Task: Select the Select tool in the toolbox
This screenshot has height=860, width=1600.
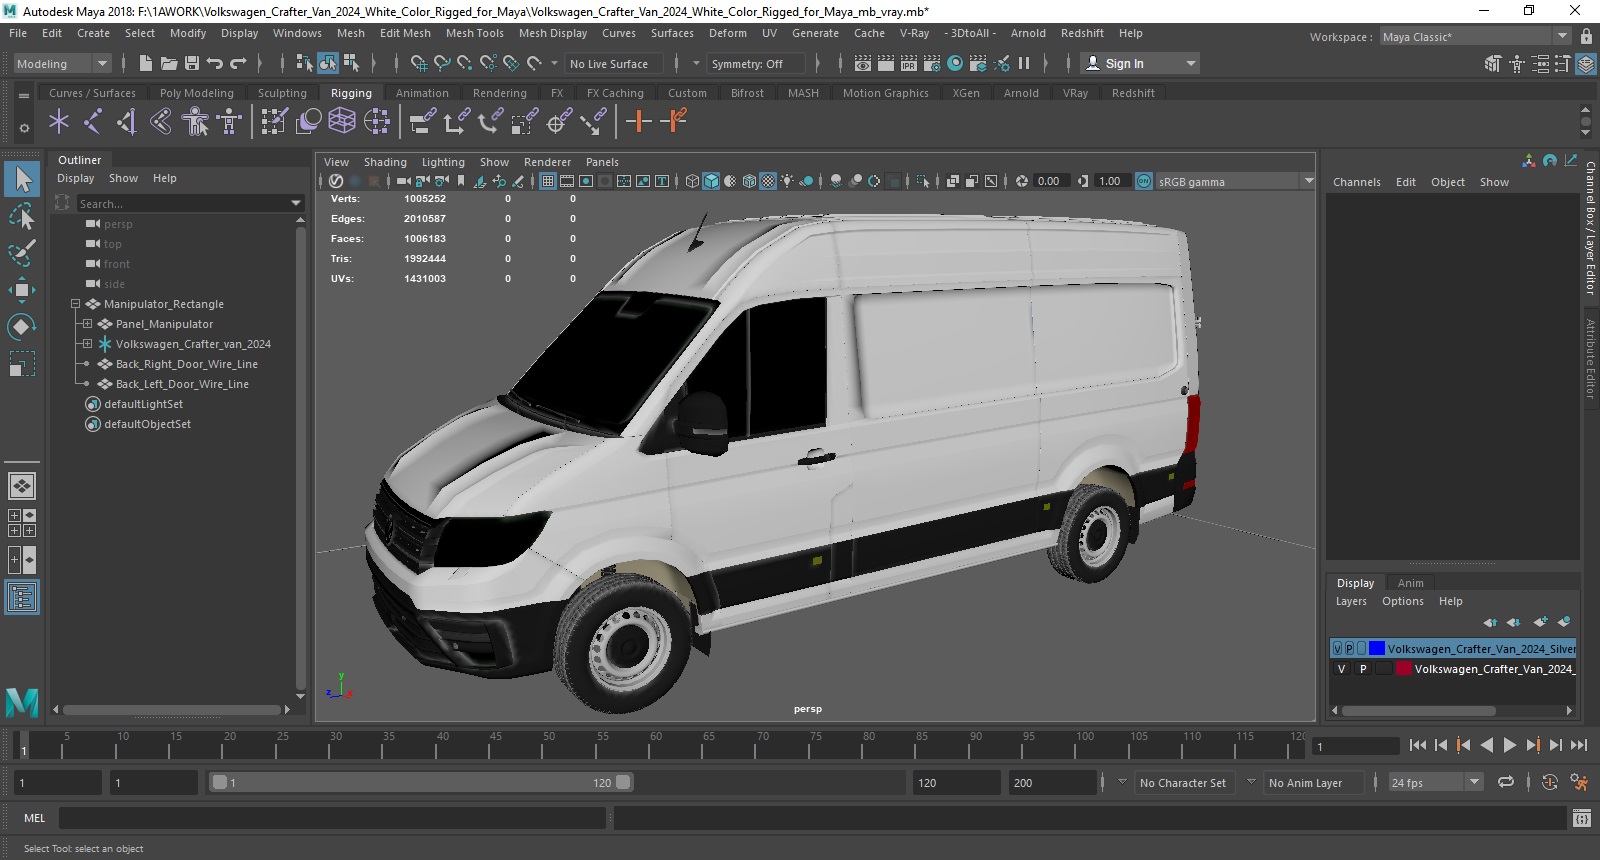Action: click(x=22, y=179)
